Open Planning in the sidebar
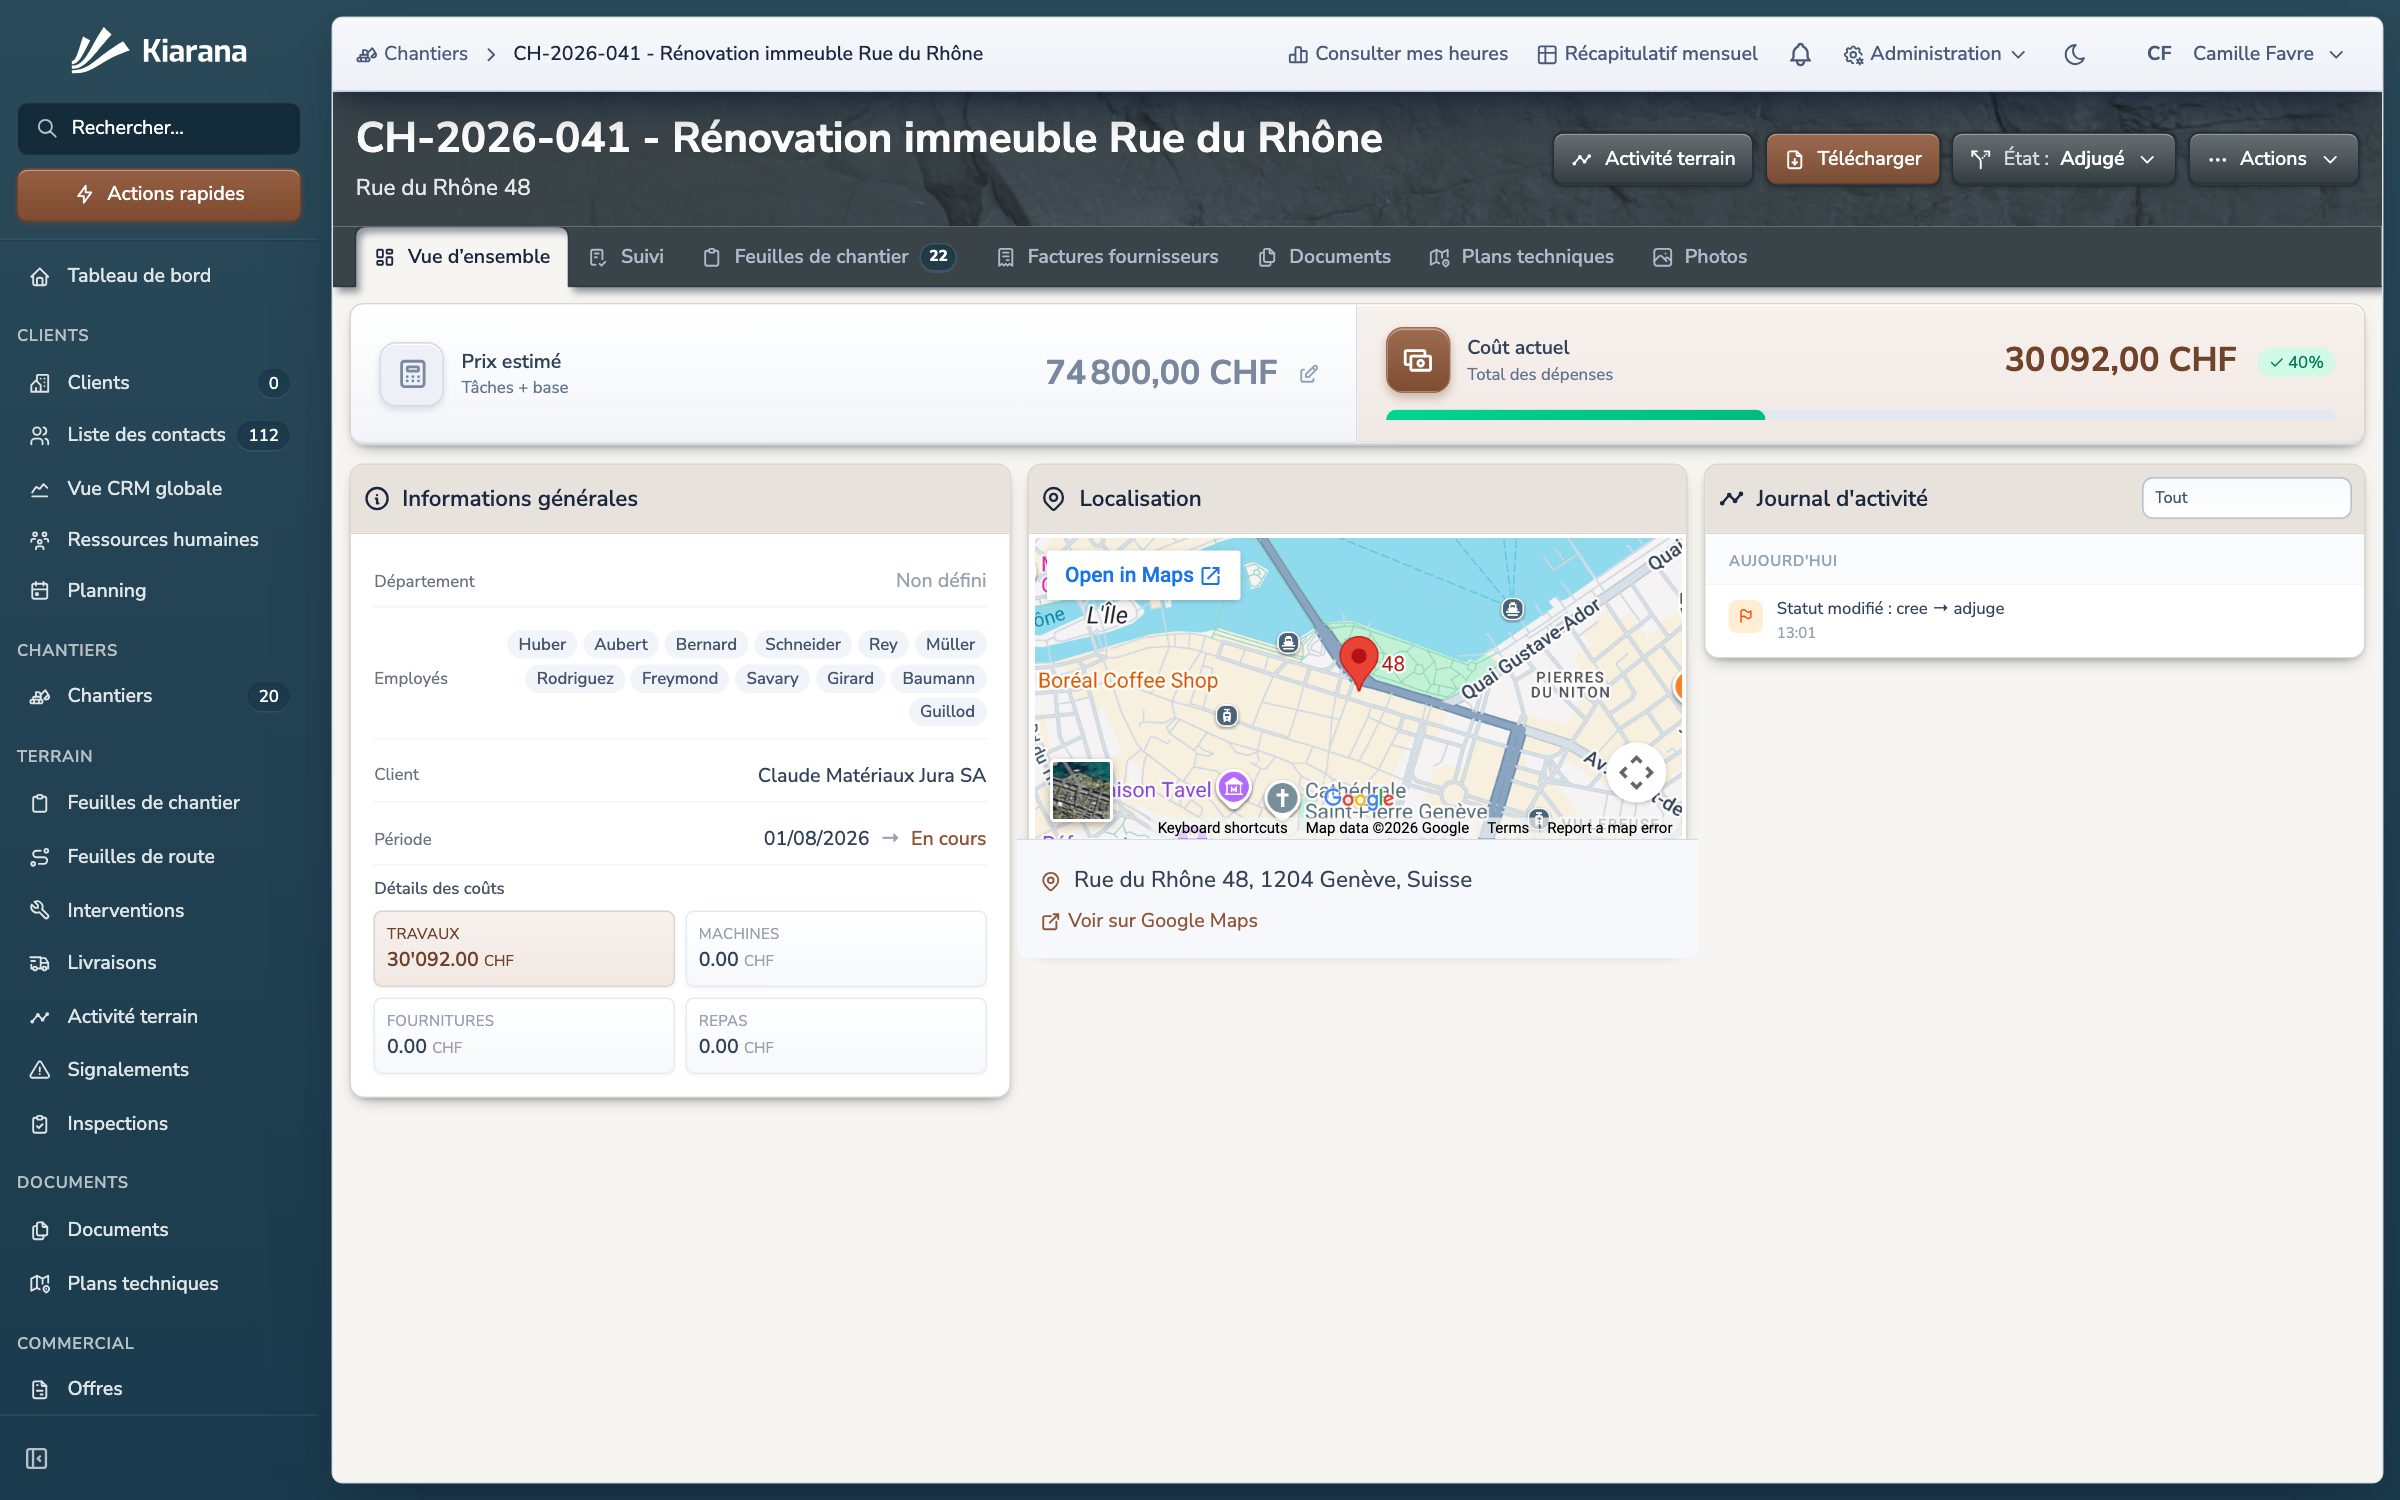The height and width of the screenshot is (1500, 2400). coord(159,590)
